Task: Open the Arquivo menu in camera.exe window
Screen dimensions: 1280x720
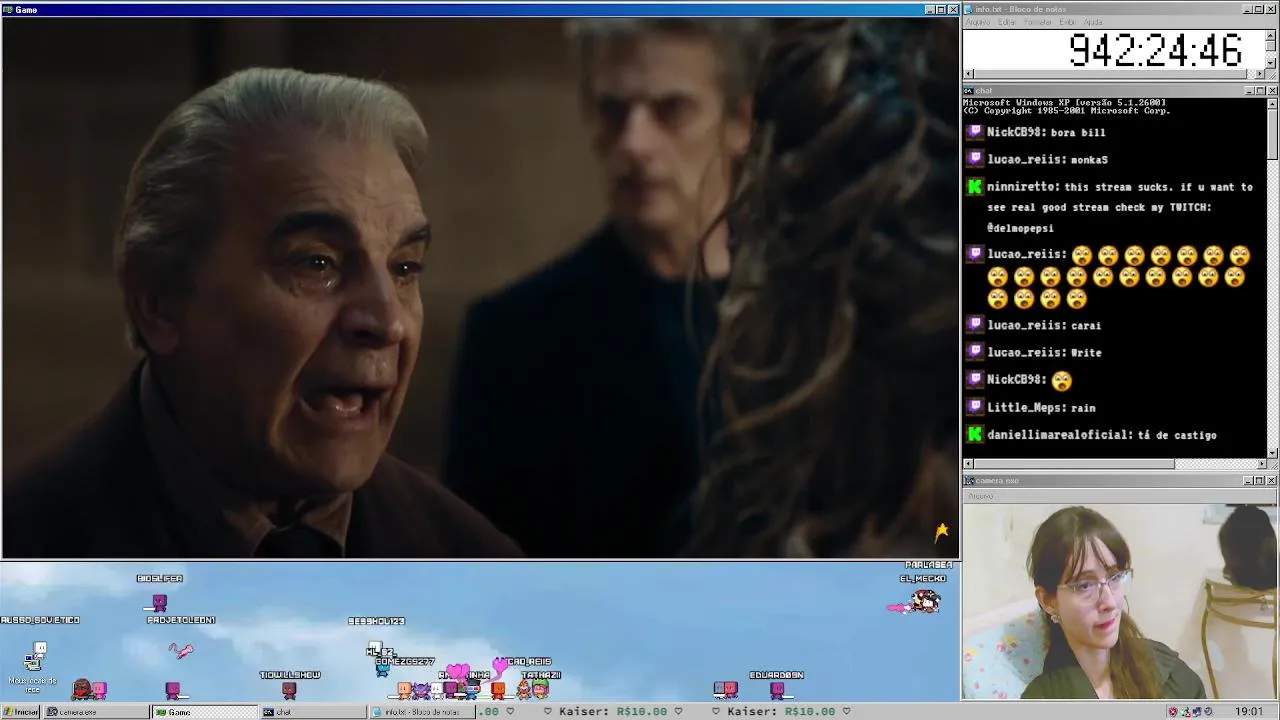Action: [x=980, y=496]
